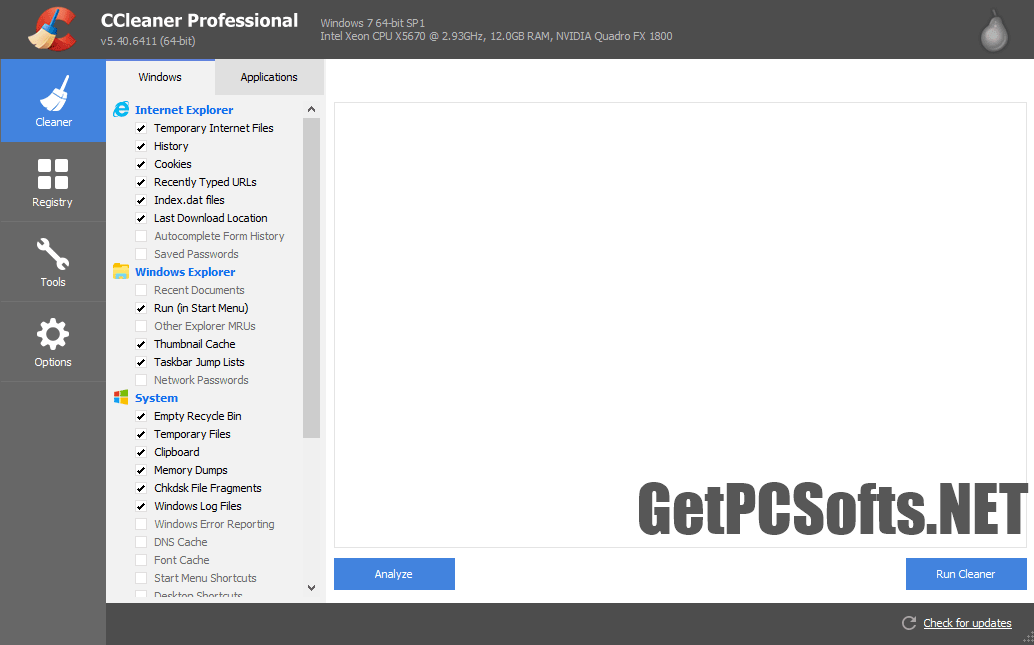Disable Recently Typed URLs cleaning

pos(141,182)
